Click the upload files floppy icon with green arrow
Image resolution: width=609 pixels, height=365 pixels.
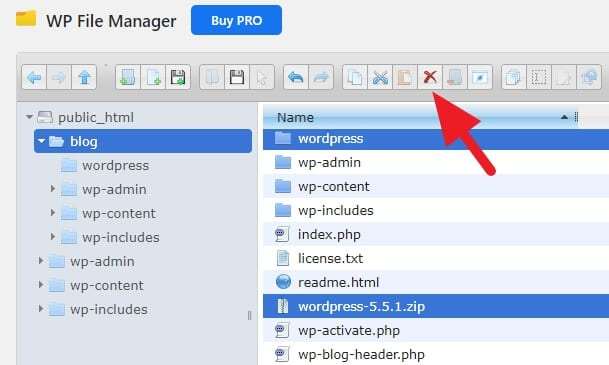178,77
